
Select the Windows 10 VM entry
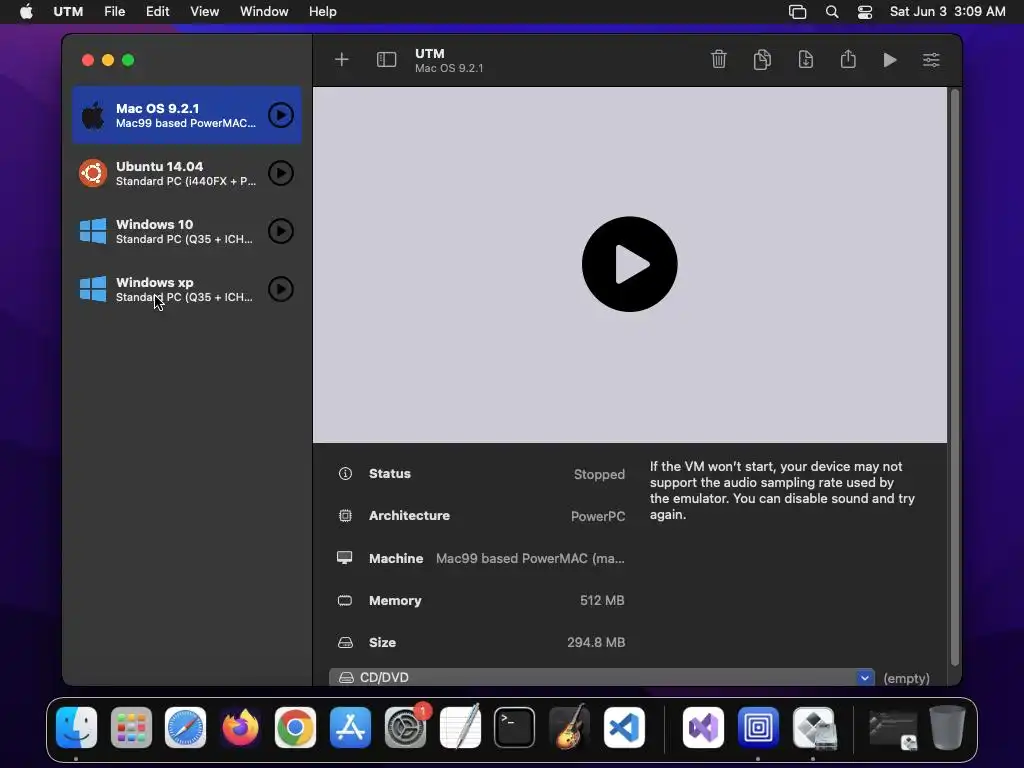tap(187, 231)
